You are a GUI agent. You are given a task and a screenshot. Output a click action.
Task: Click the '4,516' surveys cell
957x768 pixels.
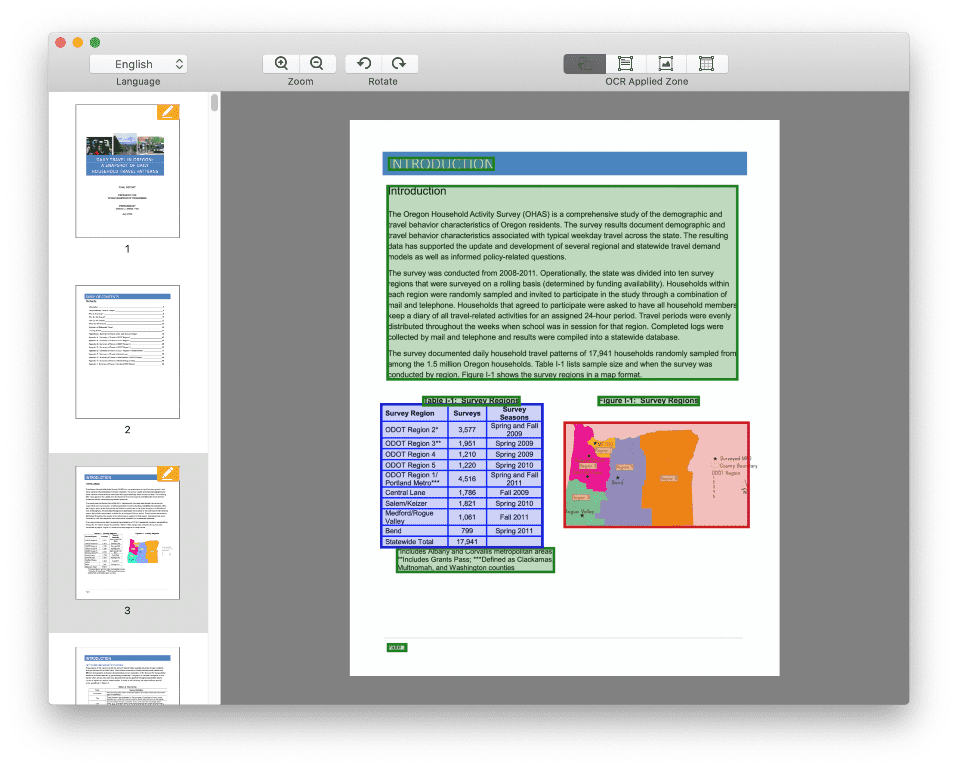click(467, 479)
